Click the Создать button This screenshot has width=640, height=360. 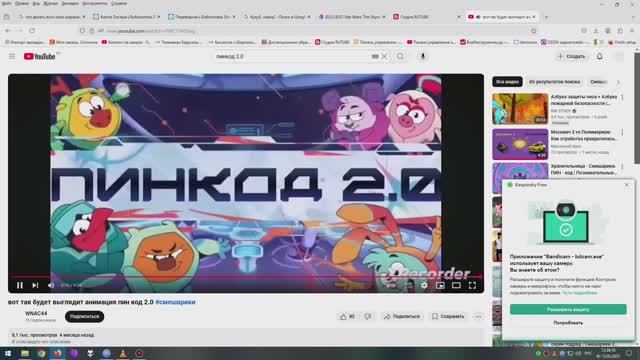(571, 56)
